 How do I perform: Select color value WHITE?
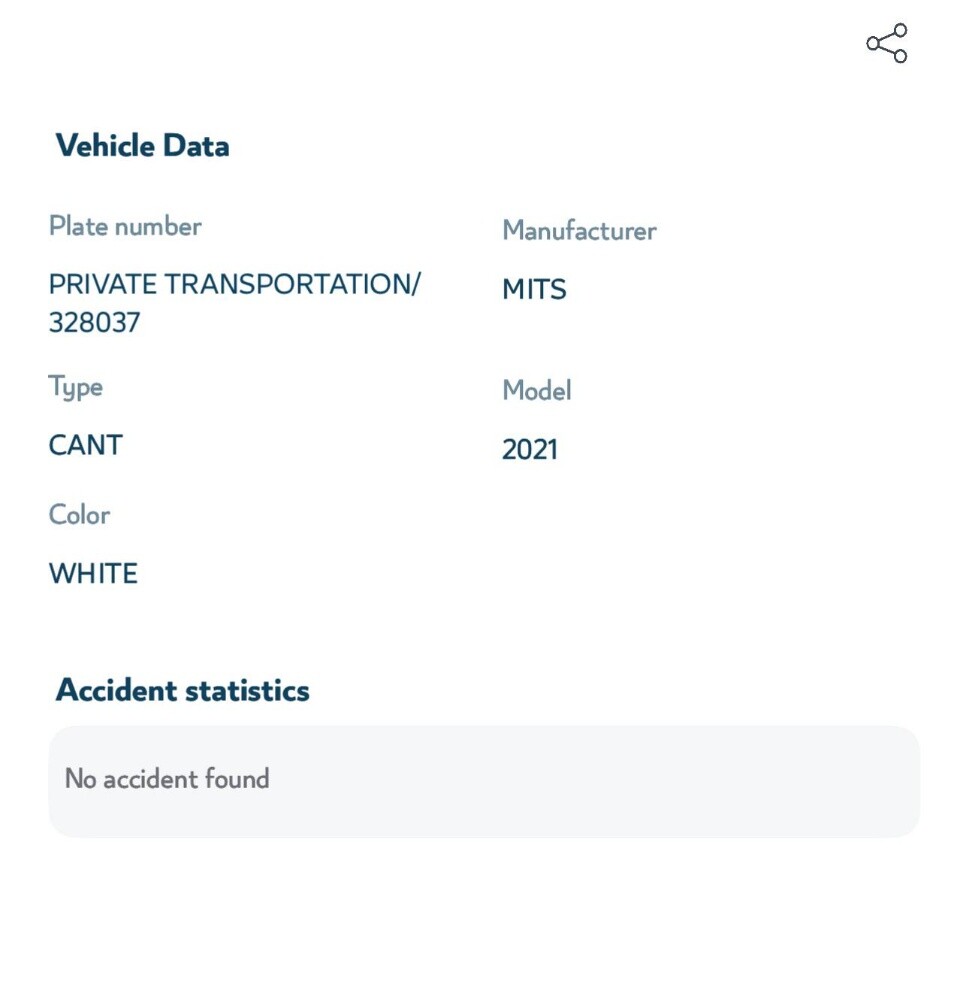click(x=93, y=573)
